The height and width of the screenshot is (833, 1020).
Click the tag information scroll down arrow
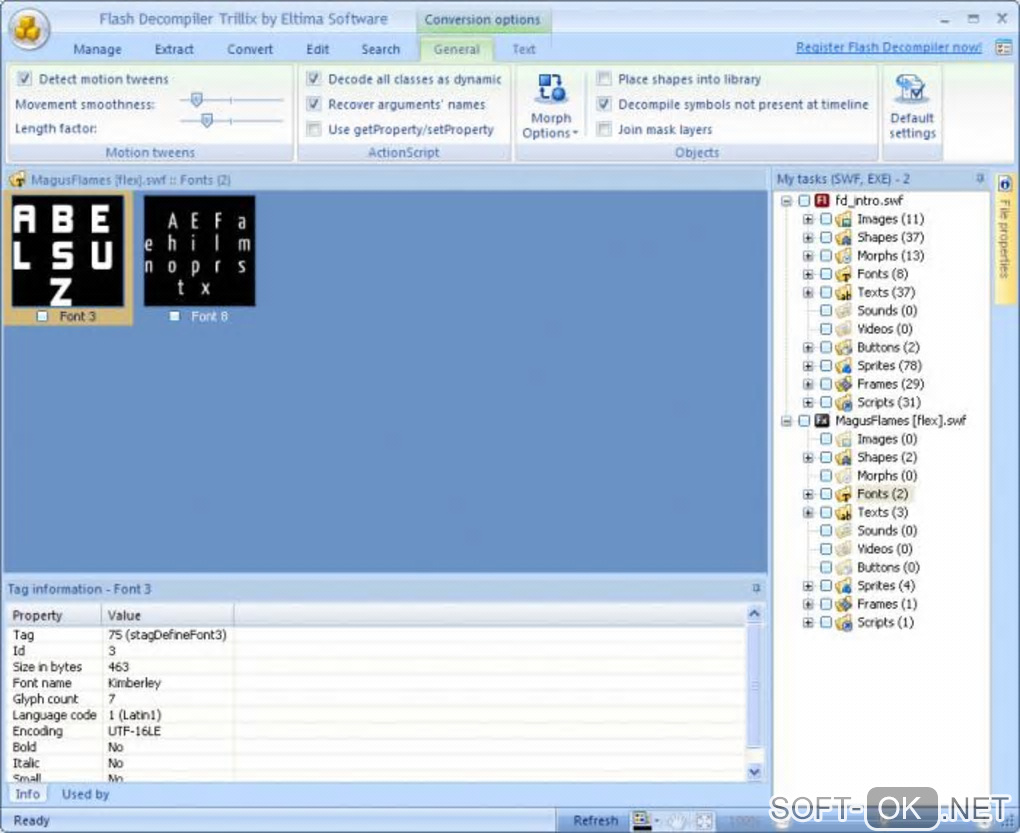coord(754,772)
